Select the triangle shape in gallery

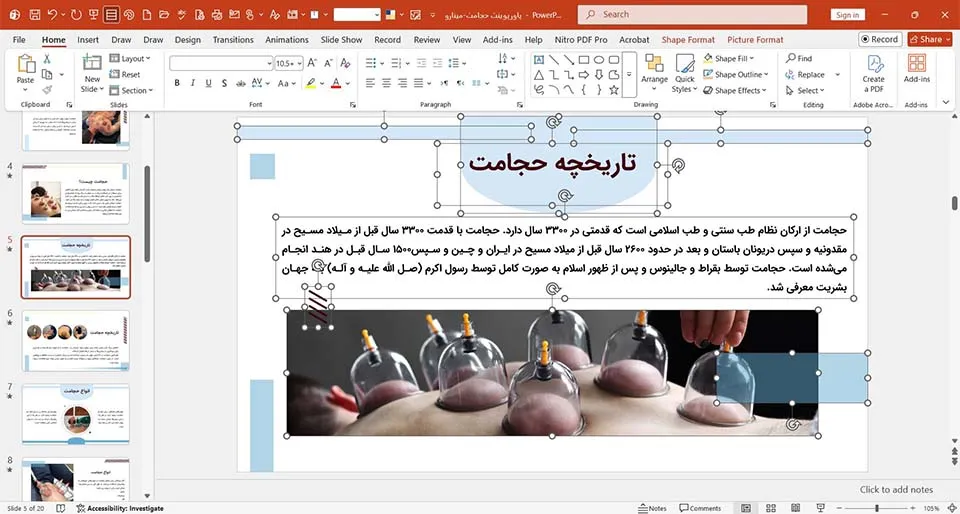click(539, 75)
